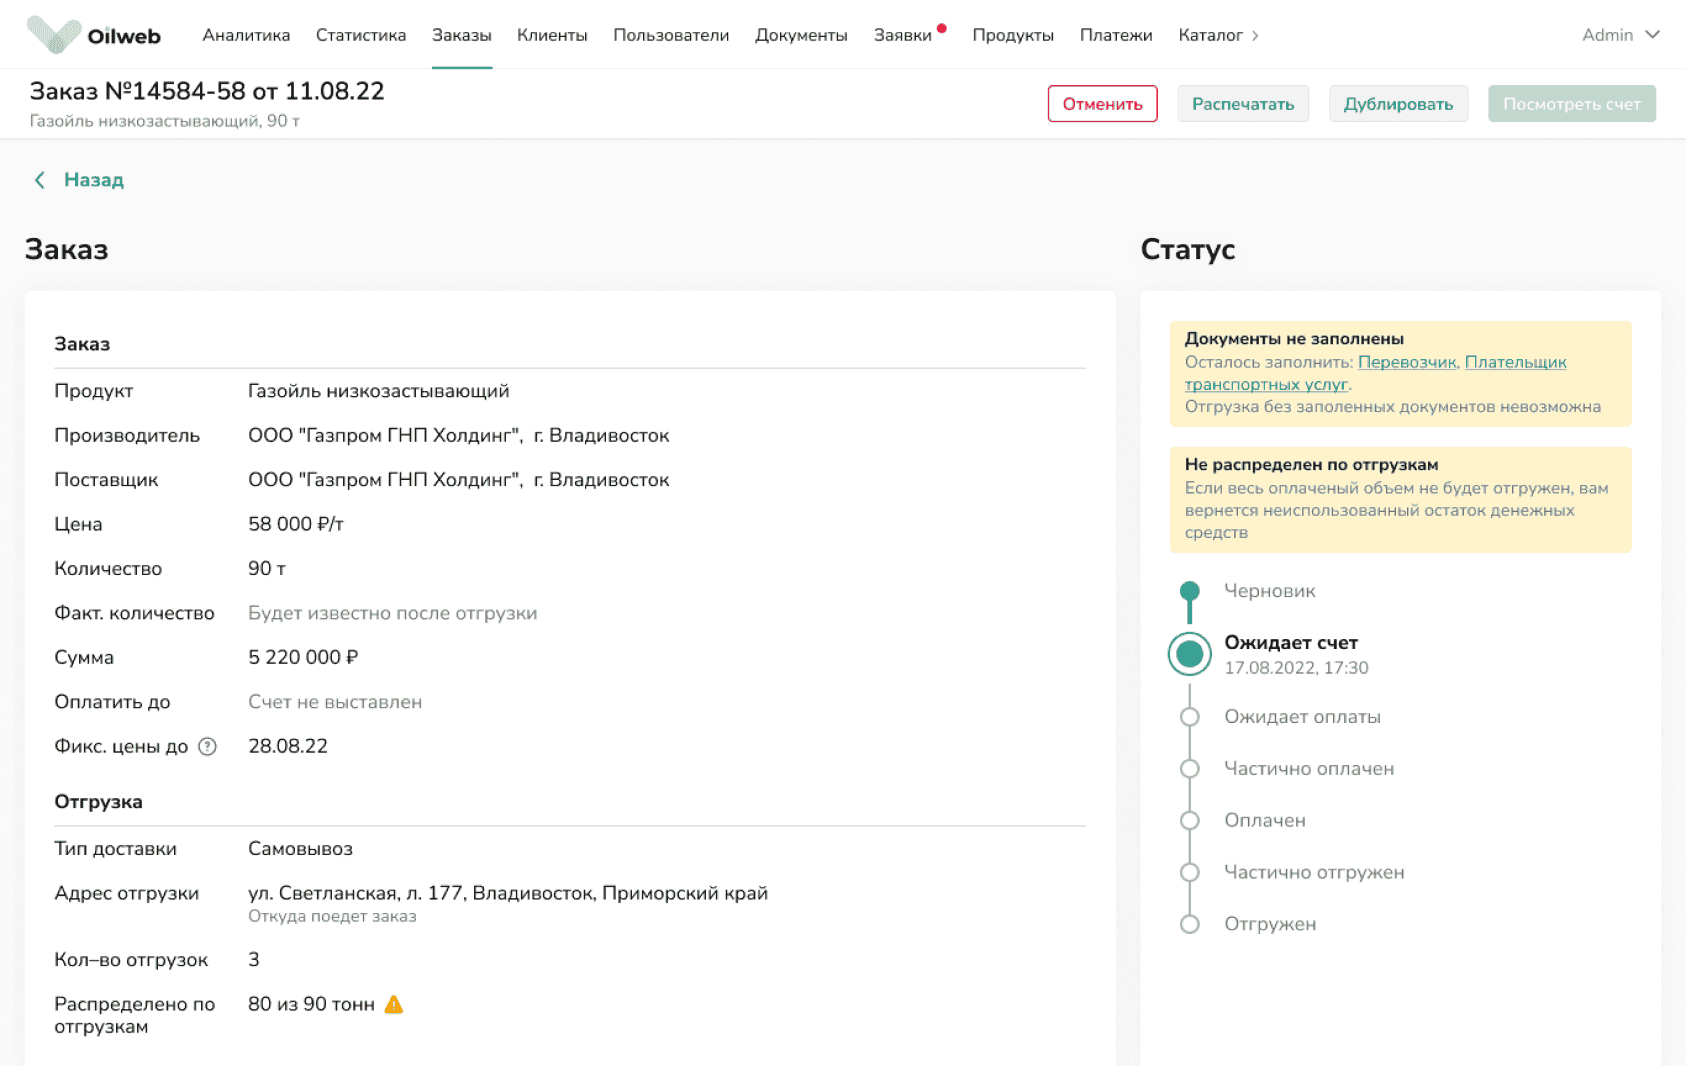Viewport: 1686px width, 1066px height.
Task: Open the Пользователи tab
Action: [x=671, y=35]
